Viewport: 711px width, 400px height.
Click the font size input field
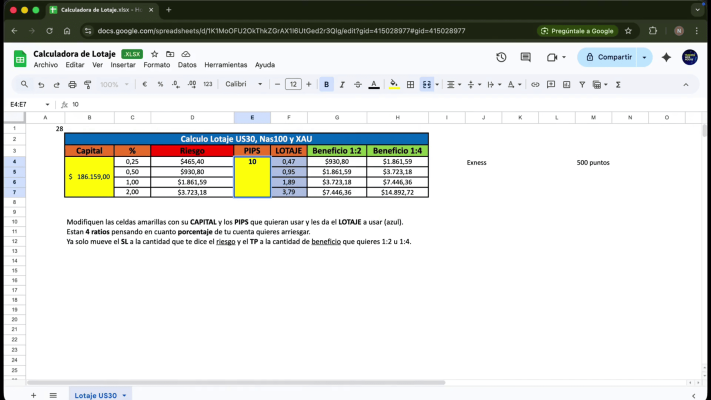293,84
